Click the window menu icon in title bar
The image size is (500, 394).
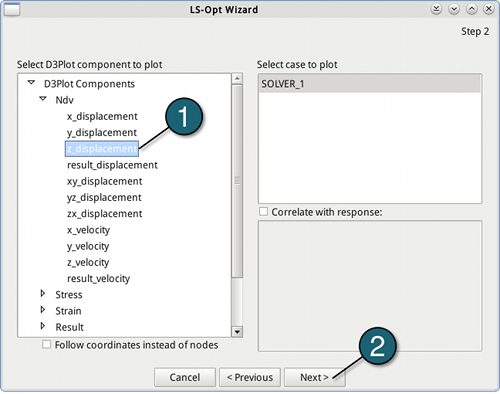[12, 9]
